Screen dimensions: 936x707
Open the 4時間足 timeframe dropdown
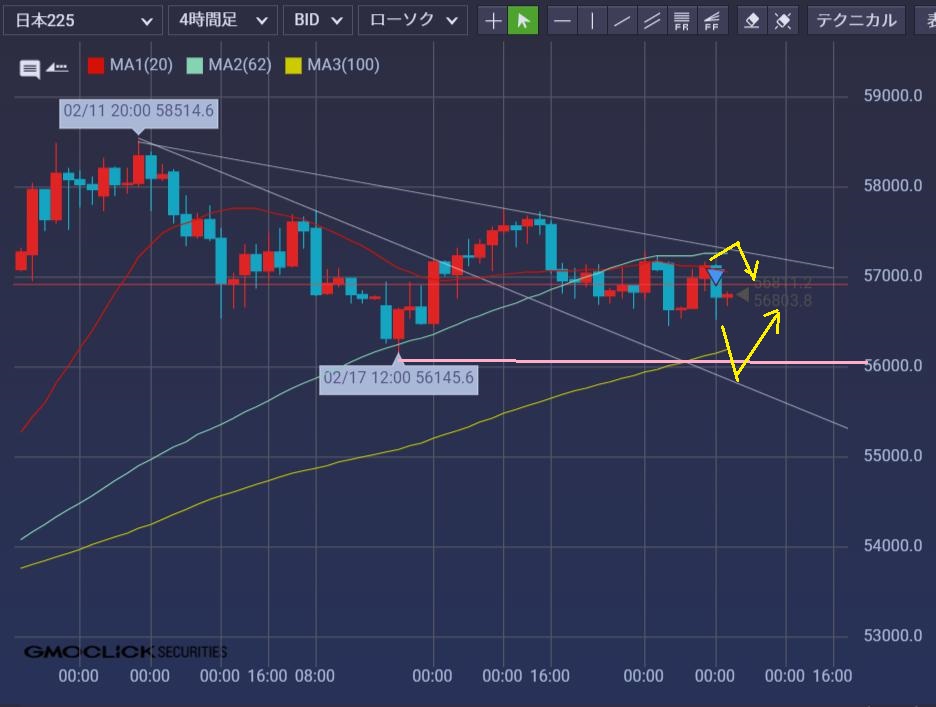pyautogui.click(x=222, y=20)
